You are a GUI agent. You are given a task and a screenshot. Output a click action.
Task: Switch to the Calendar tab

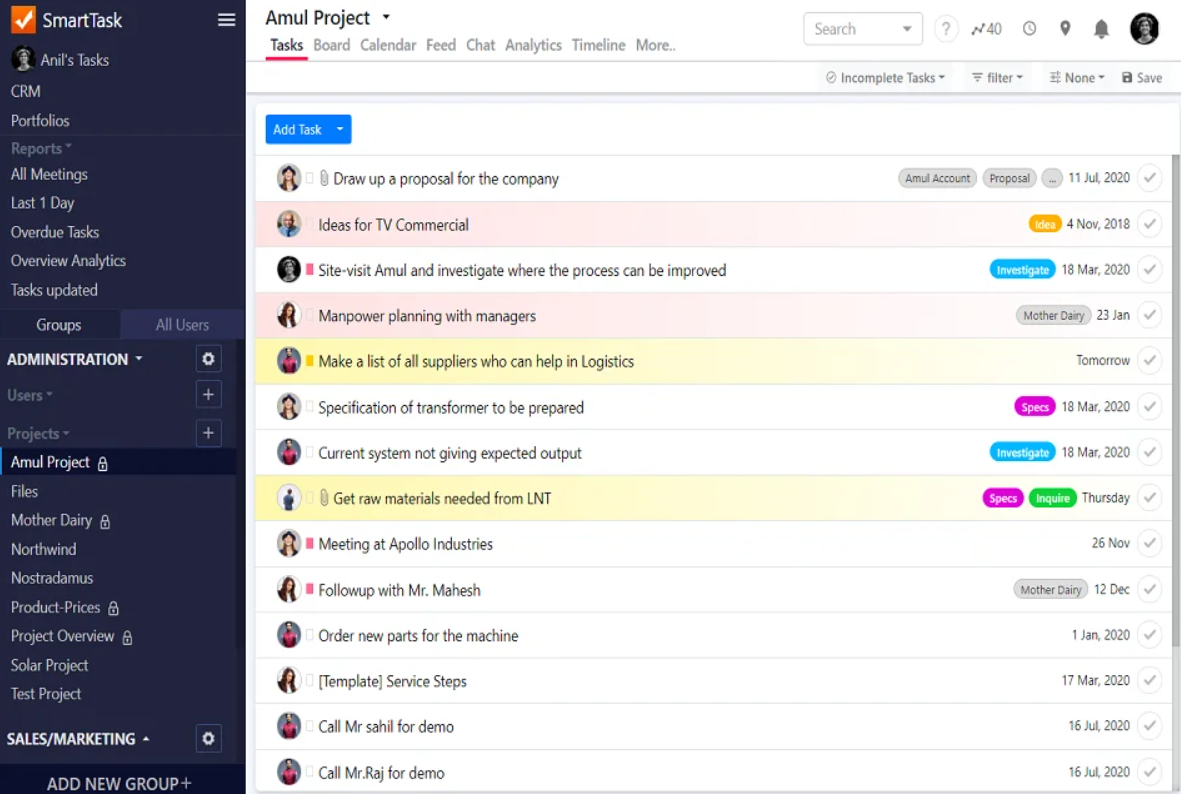tap(388, 45)
